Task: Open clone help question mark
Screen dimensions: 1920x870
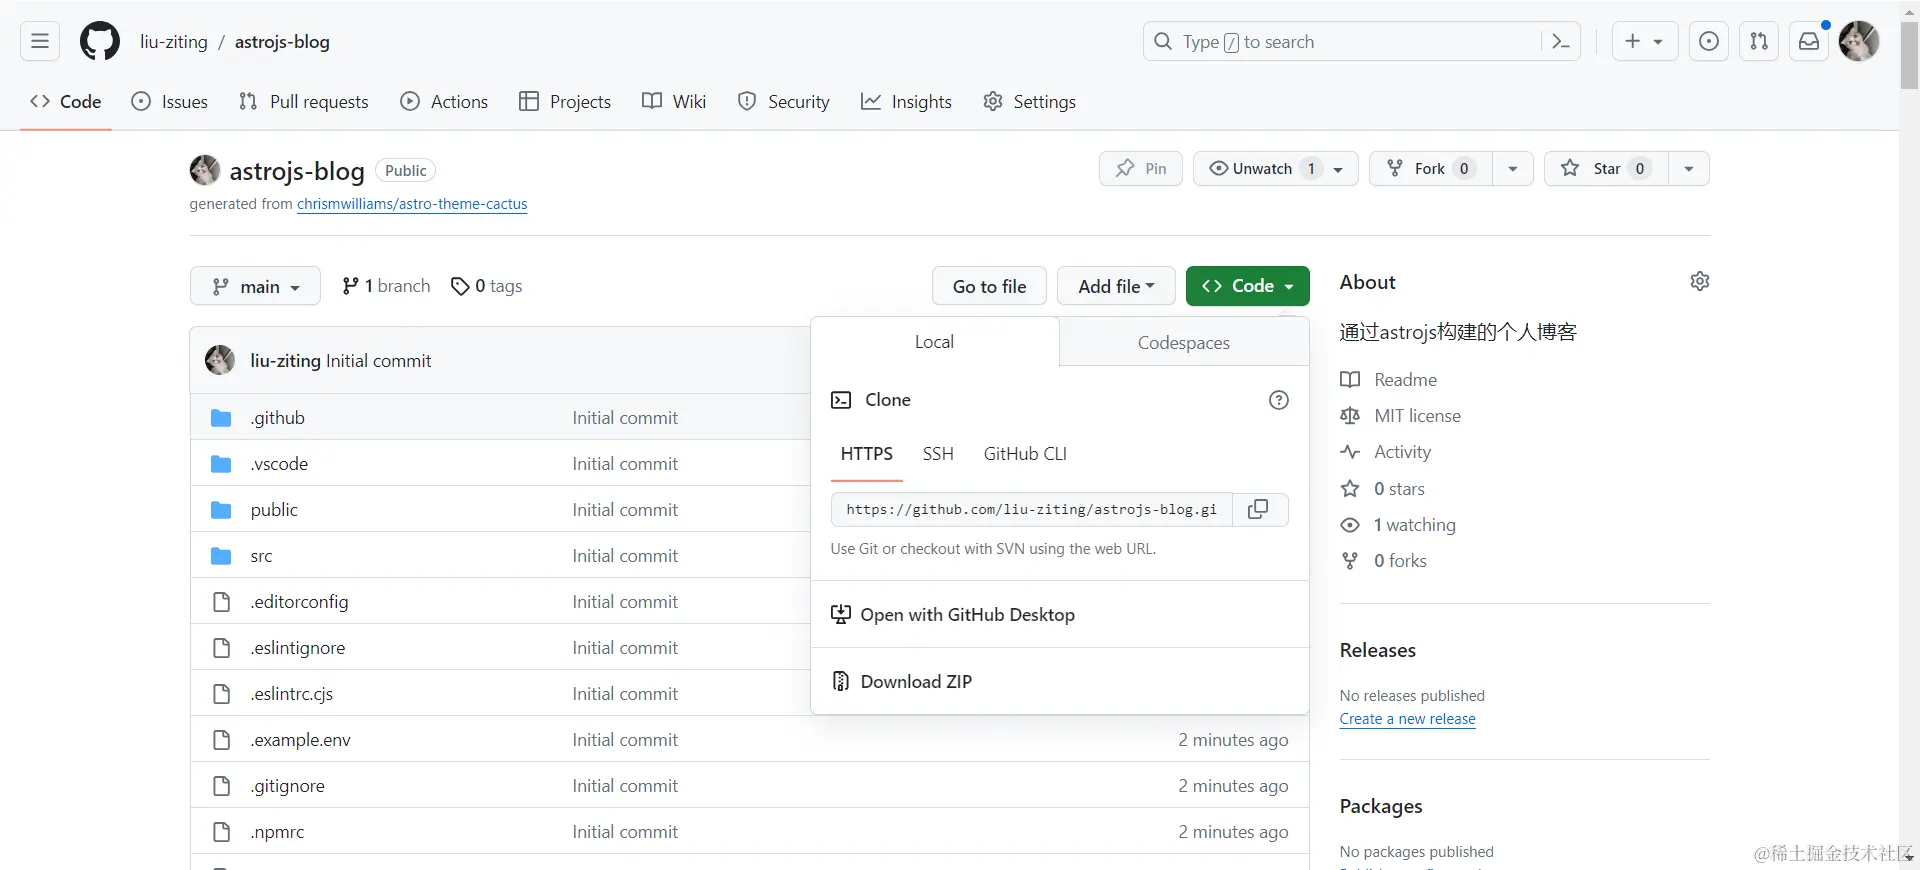Action: click(1278, 400)
